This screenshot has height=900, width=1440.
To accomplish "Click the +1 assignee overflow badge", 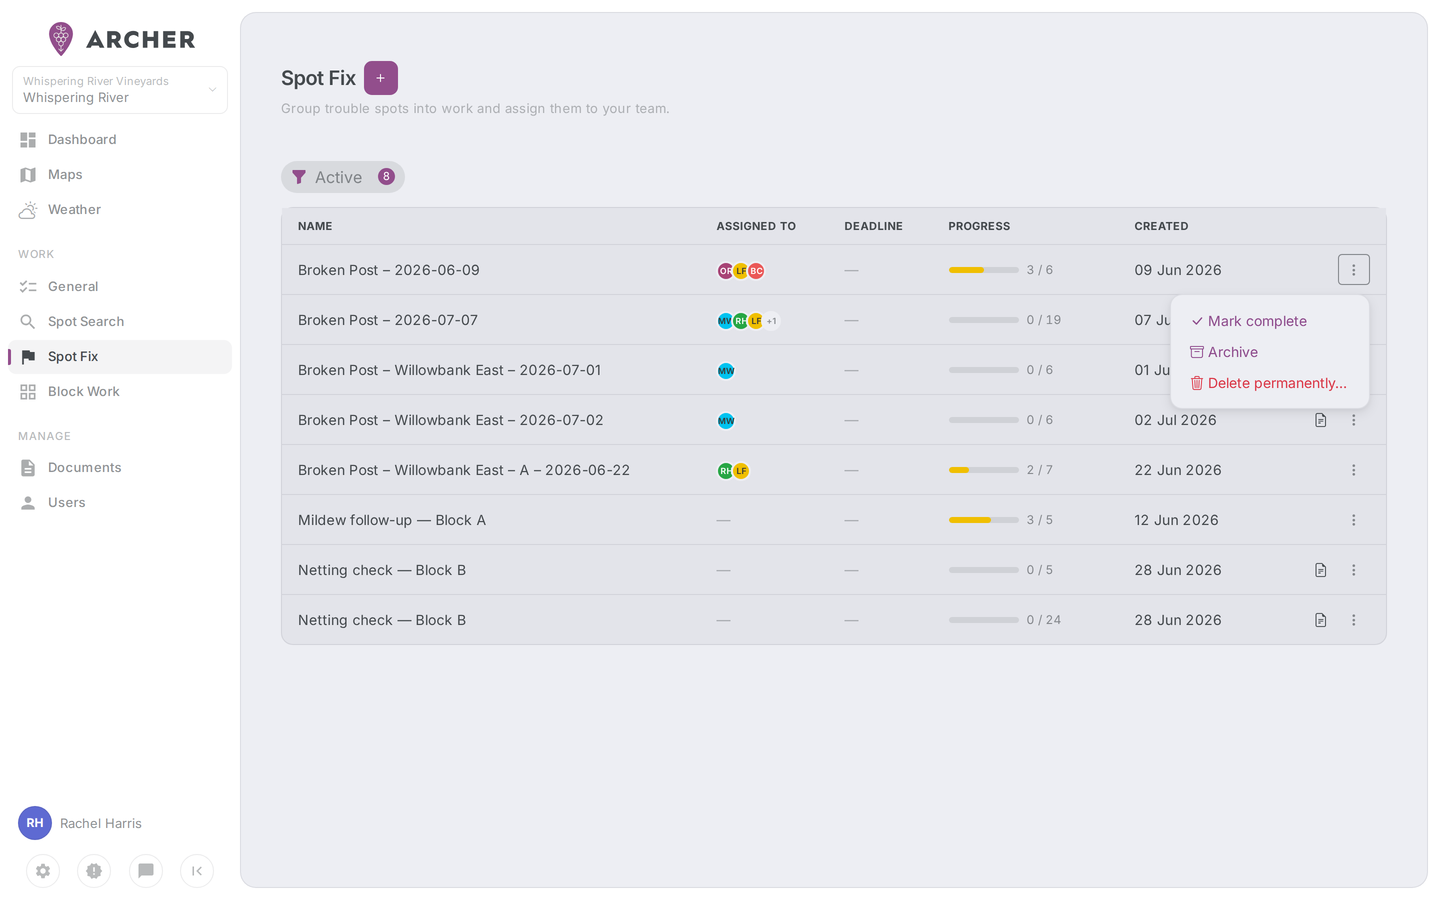I will 772,321.
